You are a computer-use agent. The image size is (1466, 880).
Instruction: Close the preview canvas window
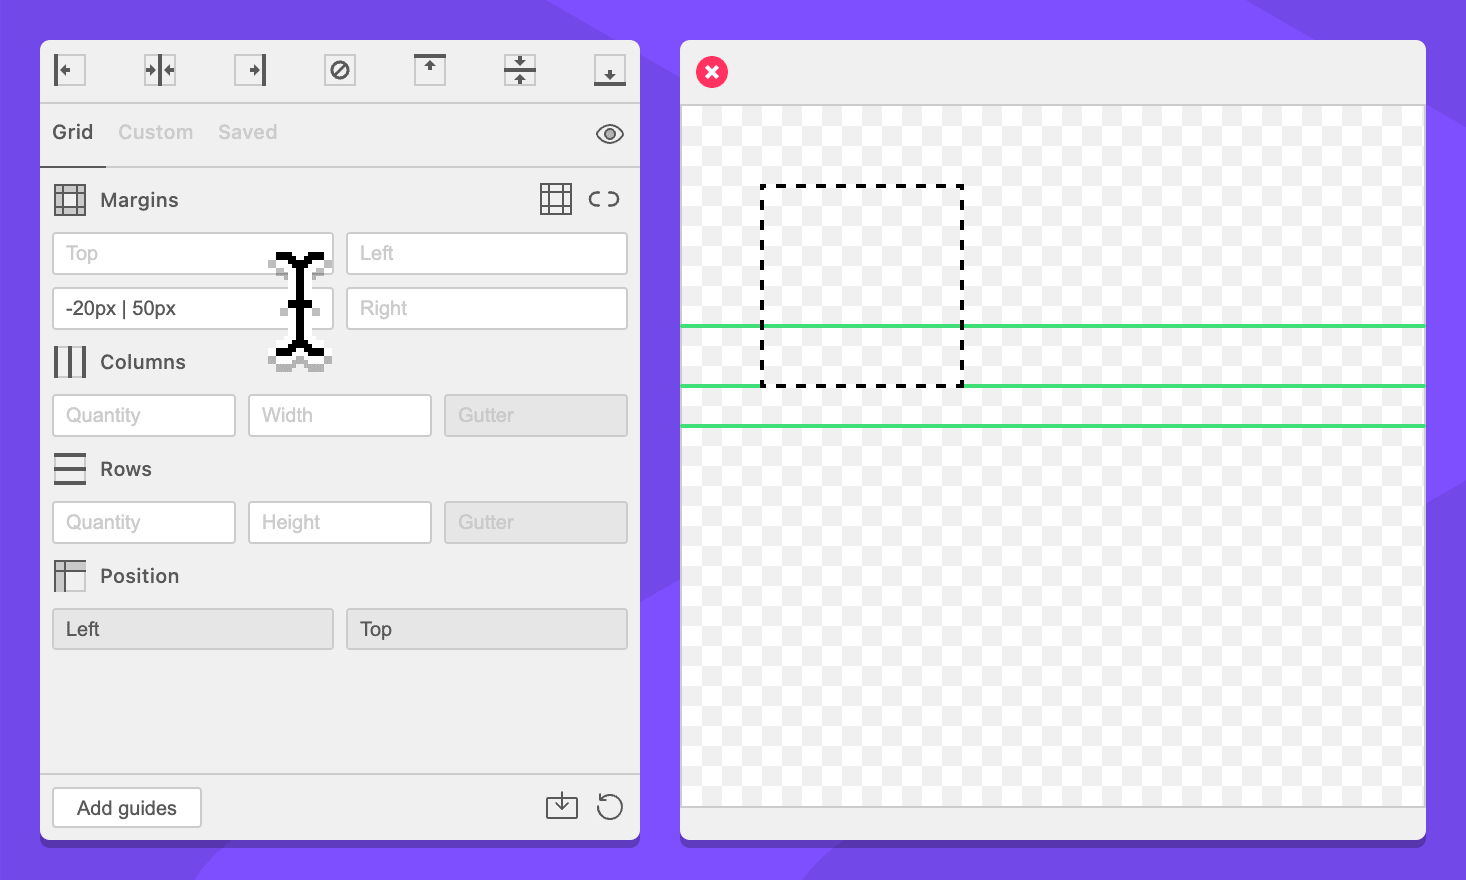(x=712, y=72)
